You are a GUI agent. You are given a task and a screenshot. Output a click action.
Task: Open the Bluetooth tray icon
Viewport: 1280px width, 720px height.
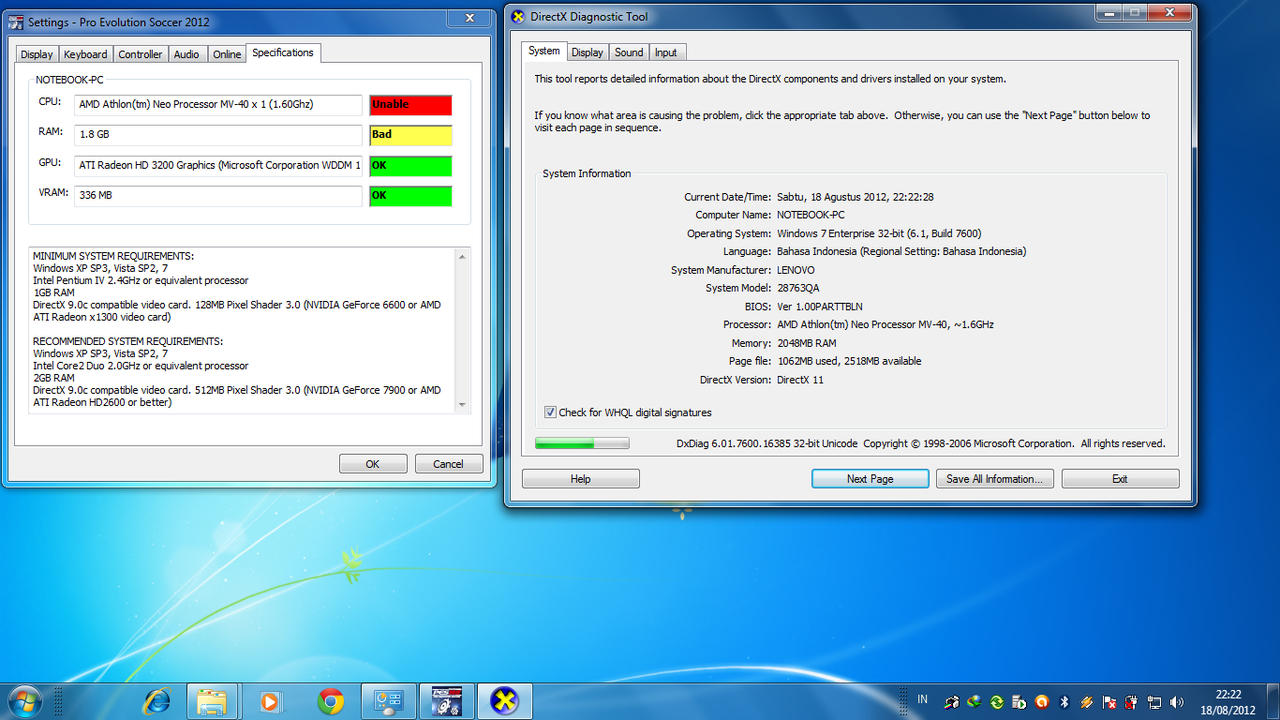click(1065, 702)
